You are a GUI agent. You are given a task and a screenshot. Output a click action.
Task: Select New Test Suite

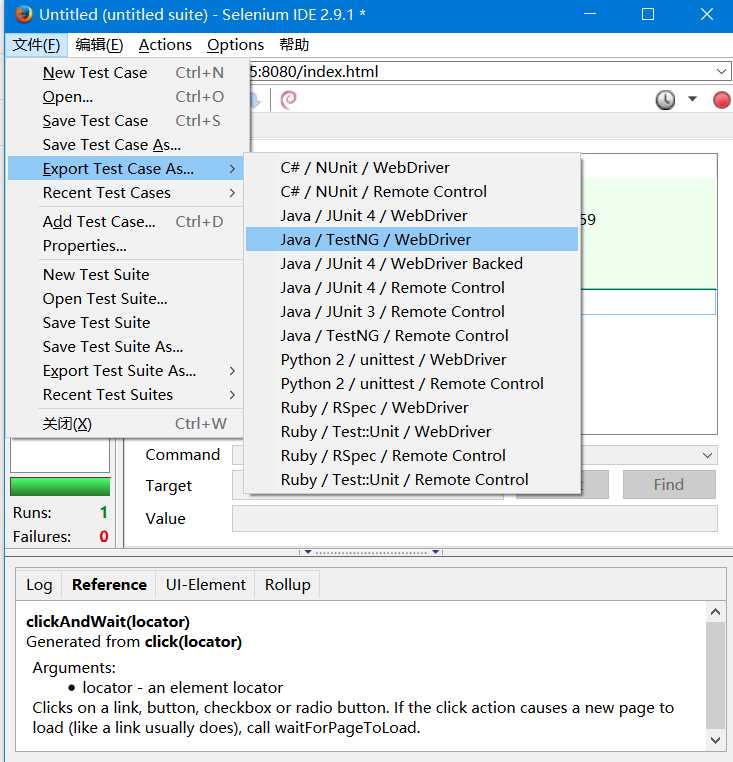(125, 275)
